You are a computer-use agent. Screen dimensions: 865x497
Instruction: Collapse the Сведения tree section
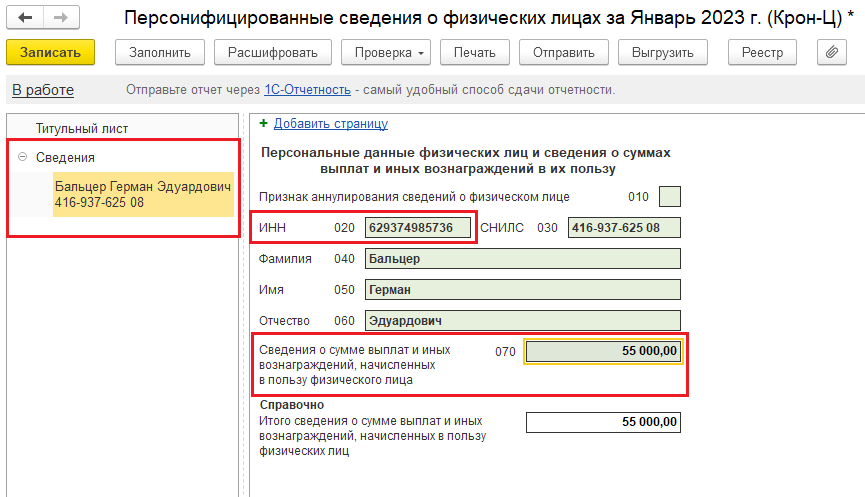(22, 157)
